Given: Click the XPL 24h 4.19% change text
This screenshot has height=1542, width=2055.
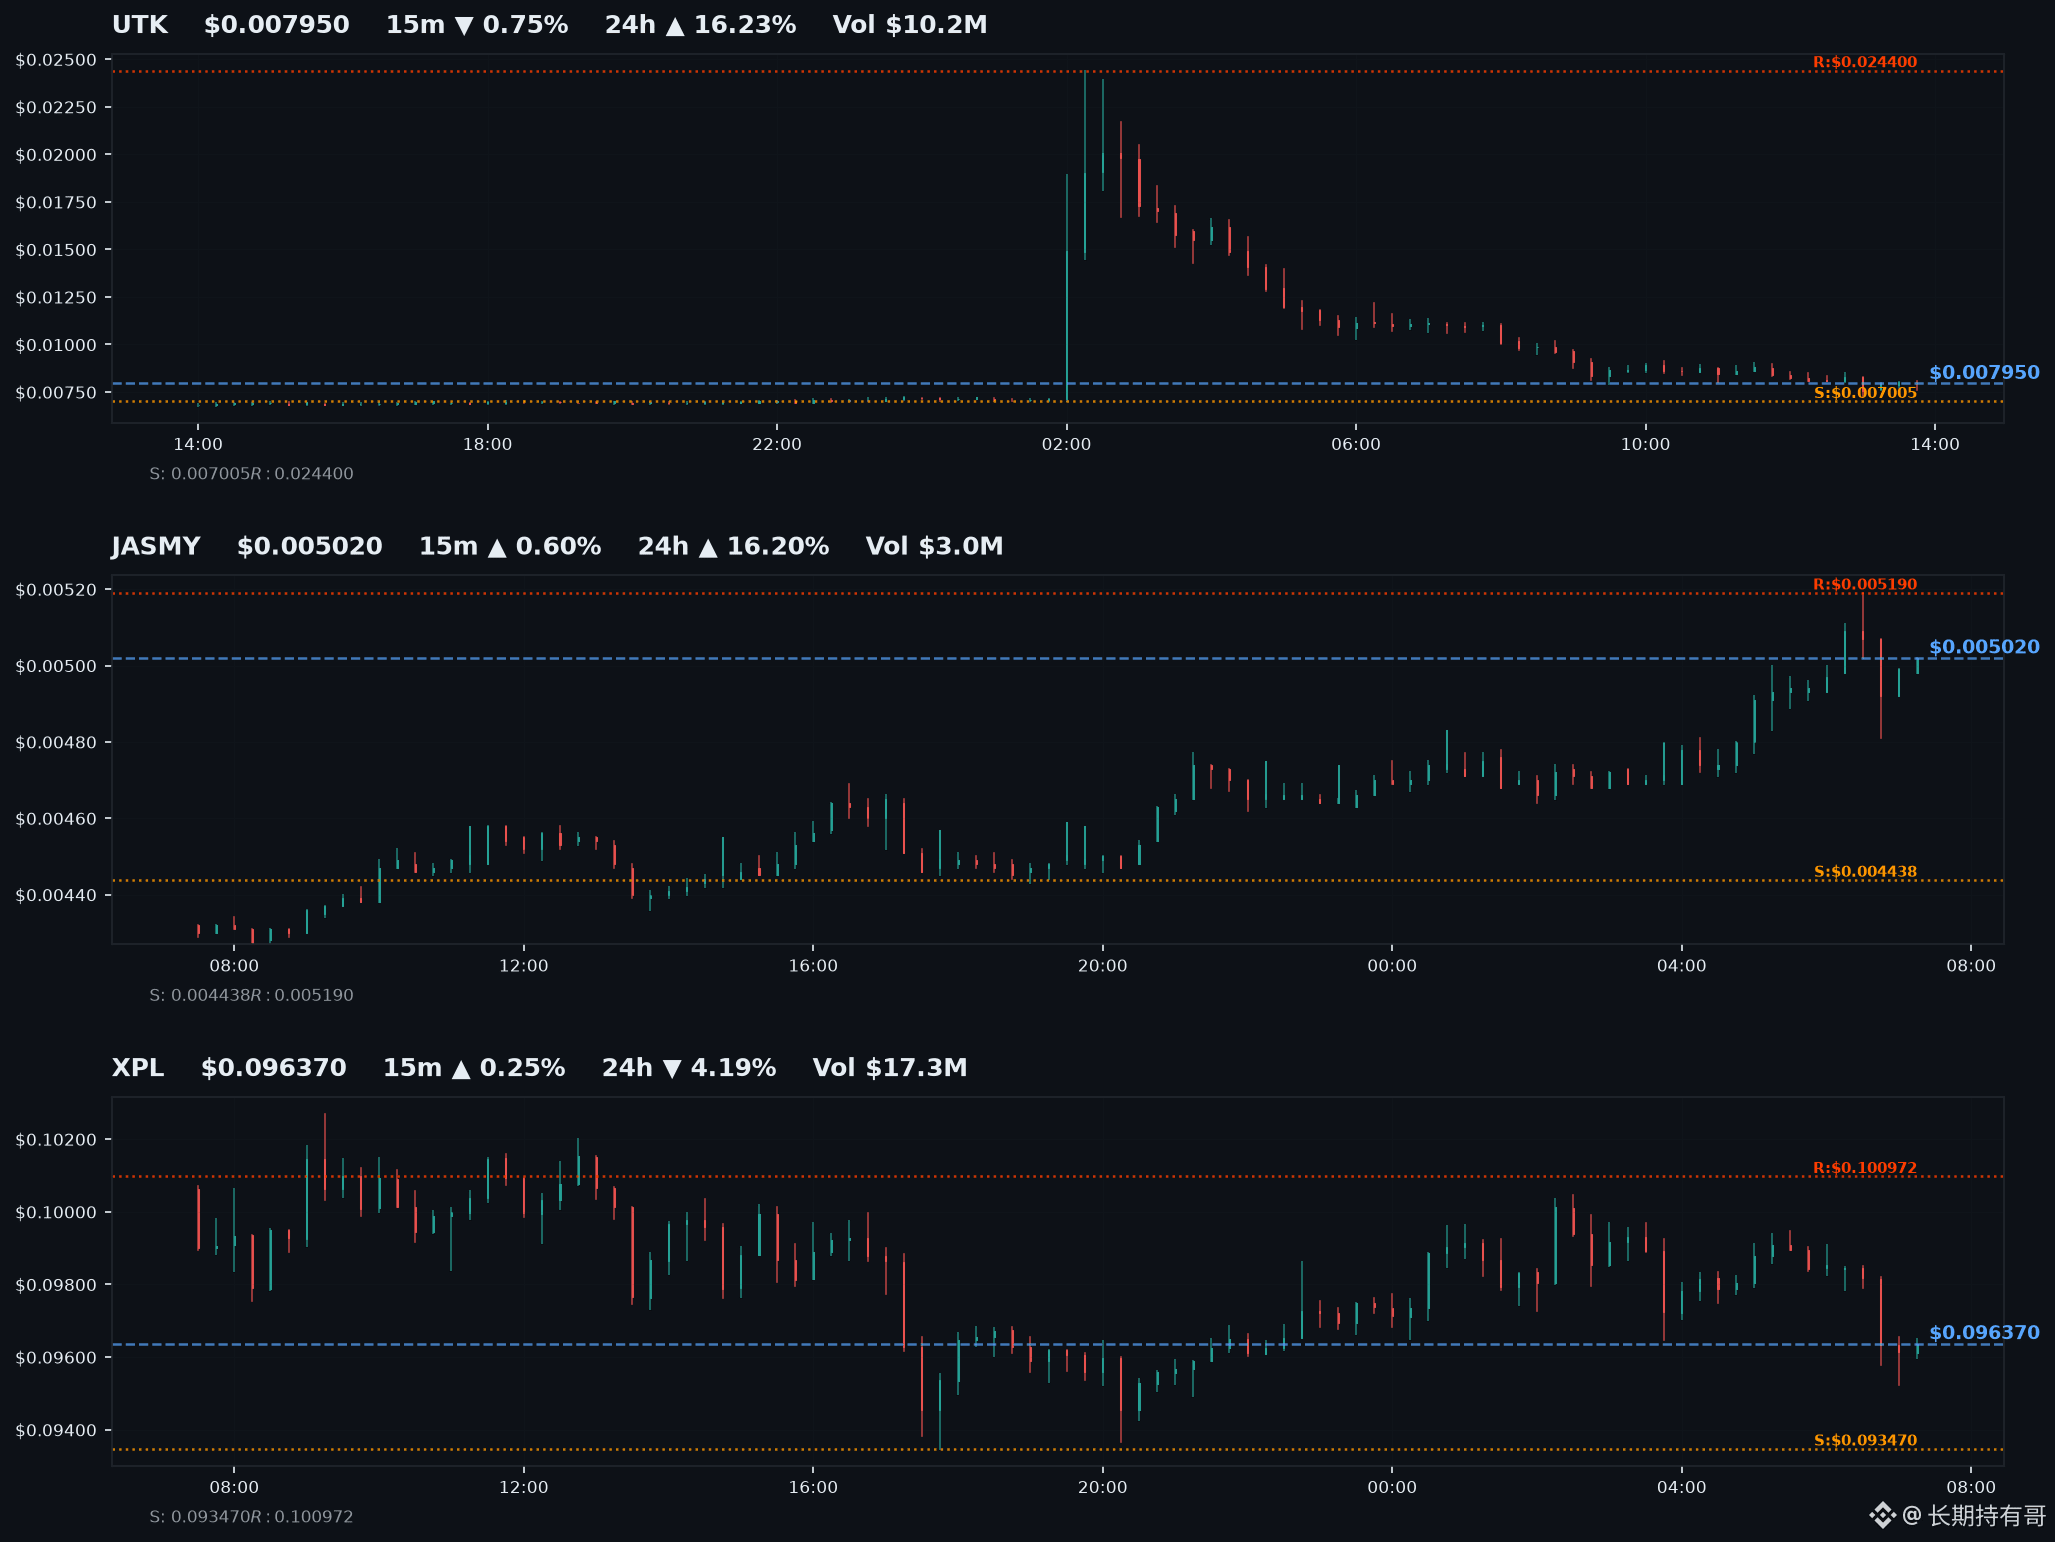Looking at the screenshot, I should [689, 1068].
